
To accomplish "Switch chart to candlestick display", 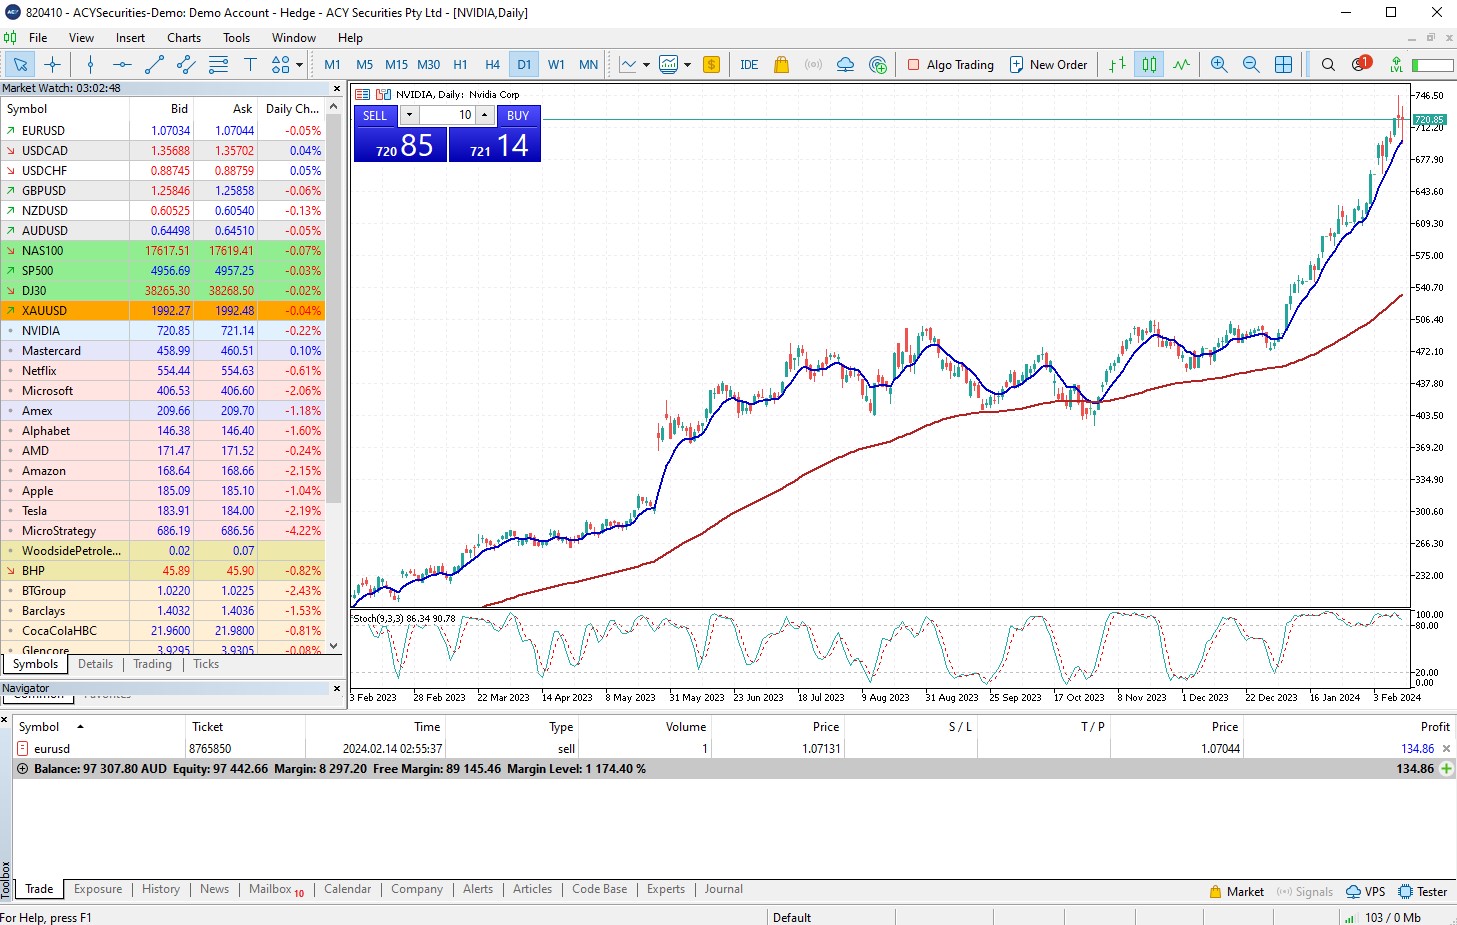I will (1150, 65).
